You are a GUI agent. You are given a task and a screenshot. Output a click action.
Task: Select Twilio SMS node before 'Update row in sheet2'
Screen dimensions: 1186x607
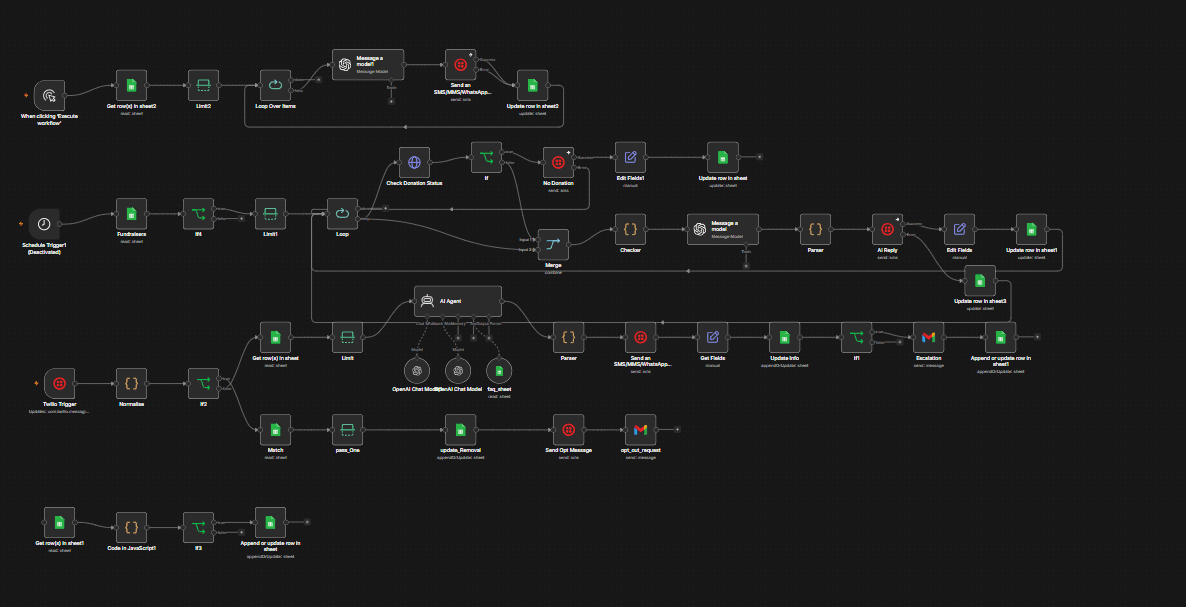460,65
